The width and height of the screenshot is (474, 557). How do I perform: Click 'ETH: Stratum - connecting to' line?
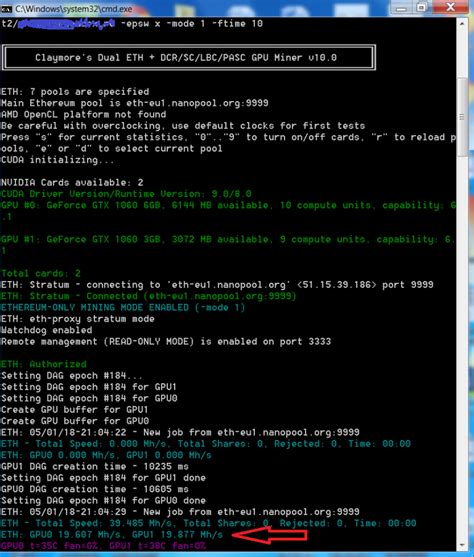tap(217, 285)
